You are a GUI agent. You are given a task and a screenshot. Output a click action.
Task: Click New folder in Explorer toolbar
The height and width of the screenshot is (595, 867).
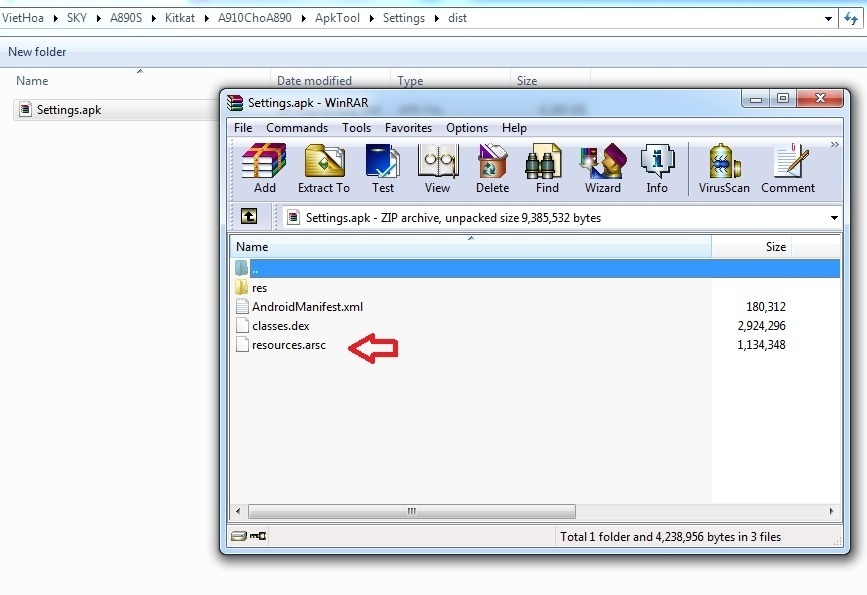coord(37,52)
